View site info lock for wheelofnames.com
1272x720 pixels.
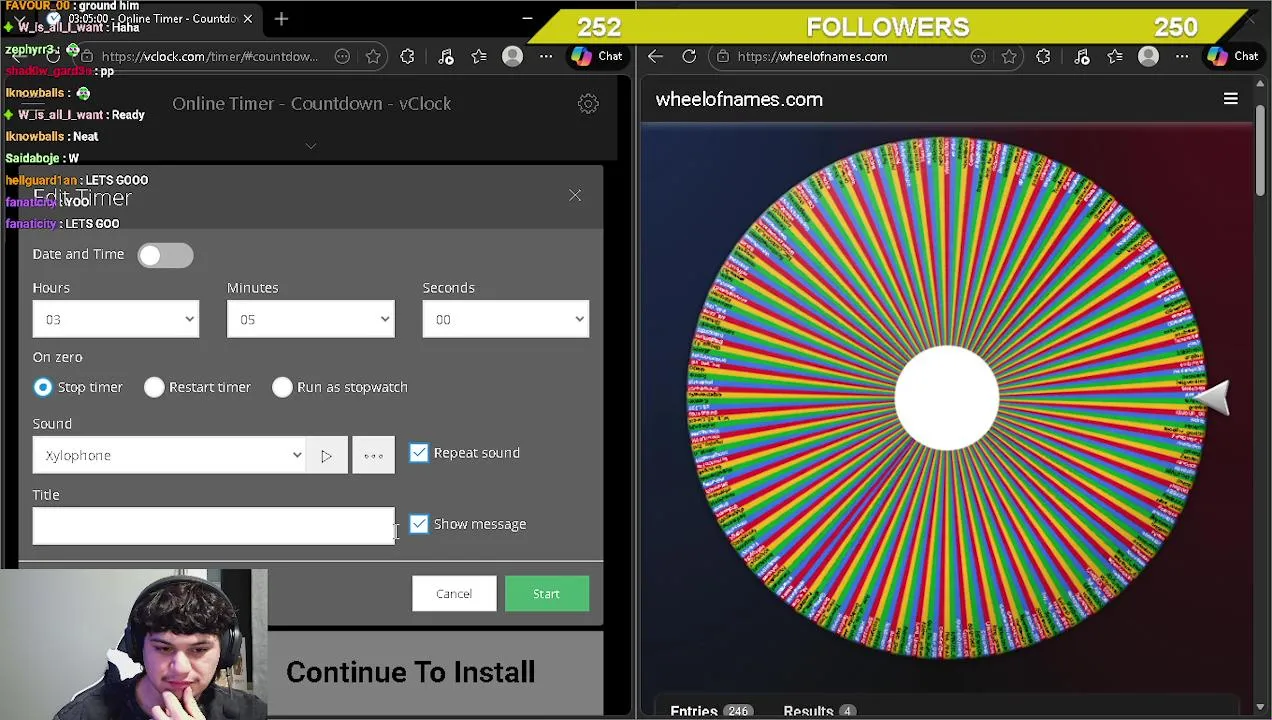[723, 56]
